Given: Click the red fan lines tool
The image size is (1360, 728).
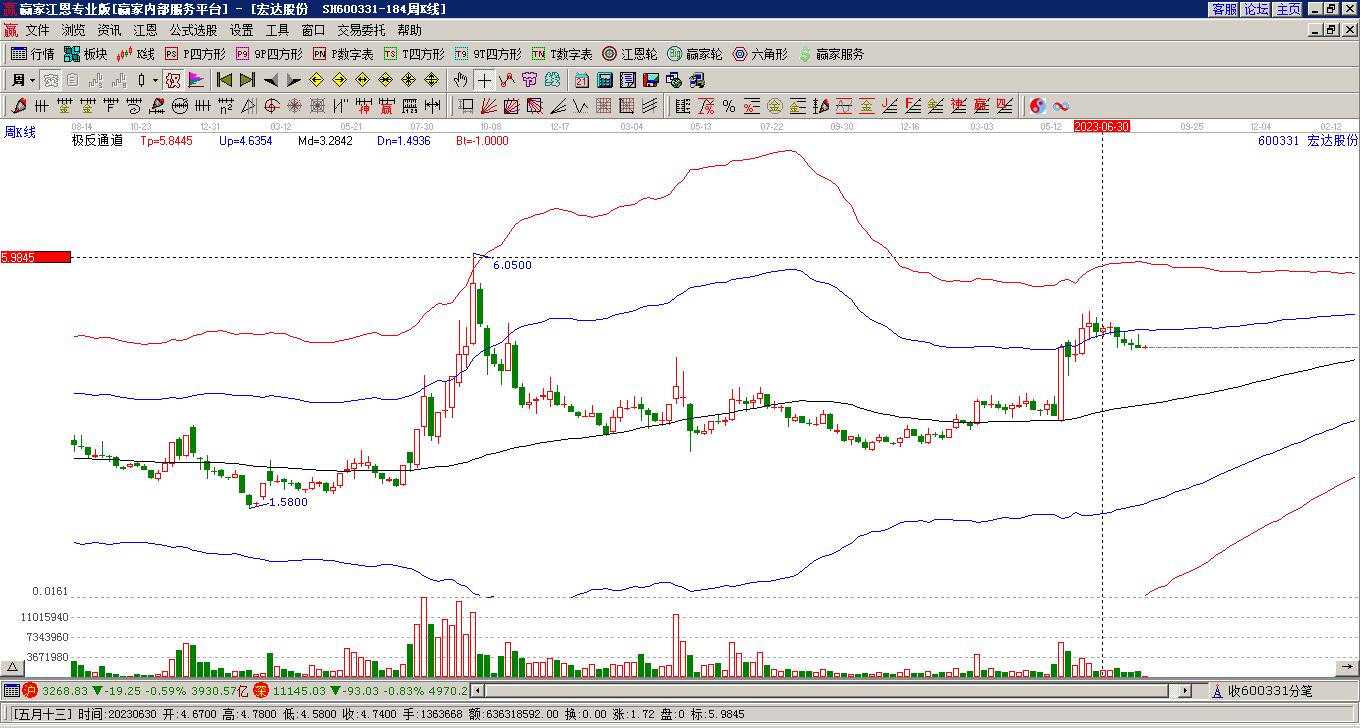Looking at the screenshot, I should (x=488, y=106).
